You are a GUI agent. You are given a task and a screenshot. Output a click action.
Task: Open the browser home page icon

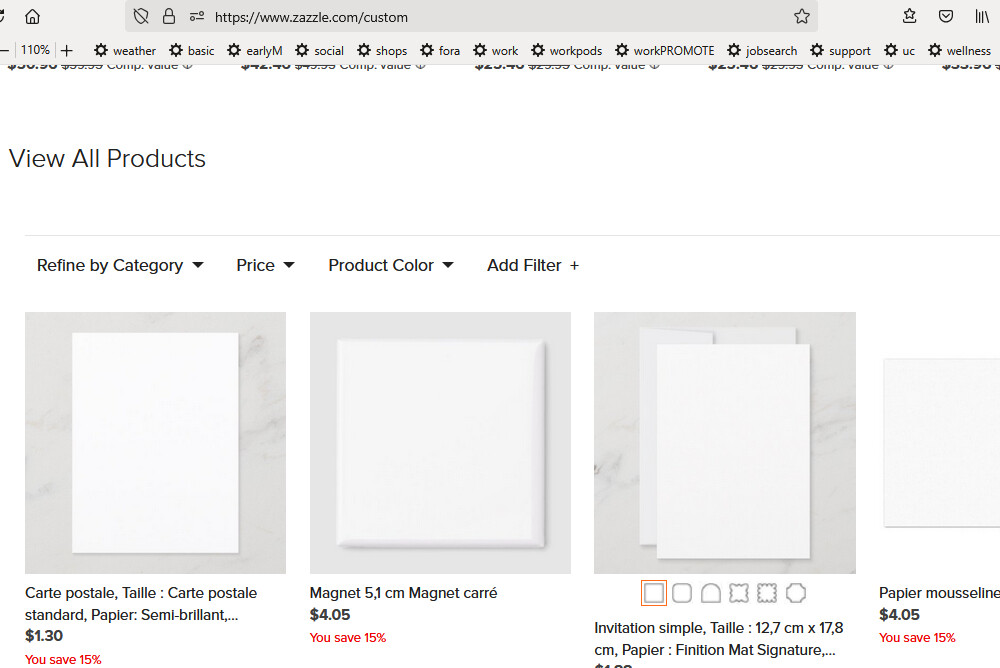pos(32,17)
